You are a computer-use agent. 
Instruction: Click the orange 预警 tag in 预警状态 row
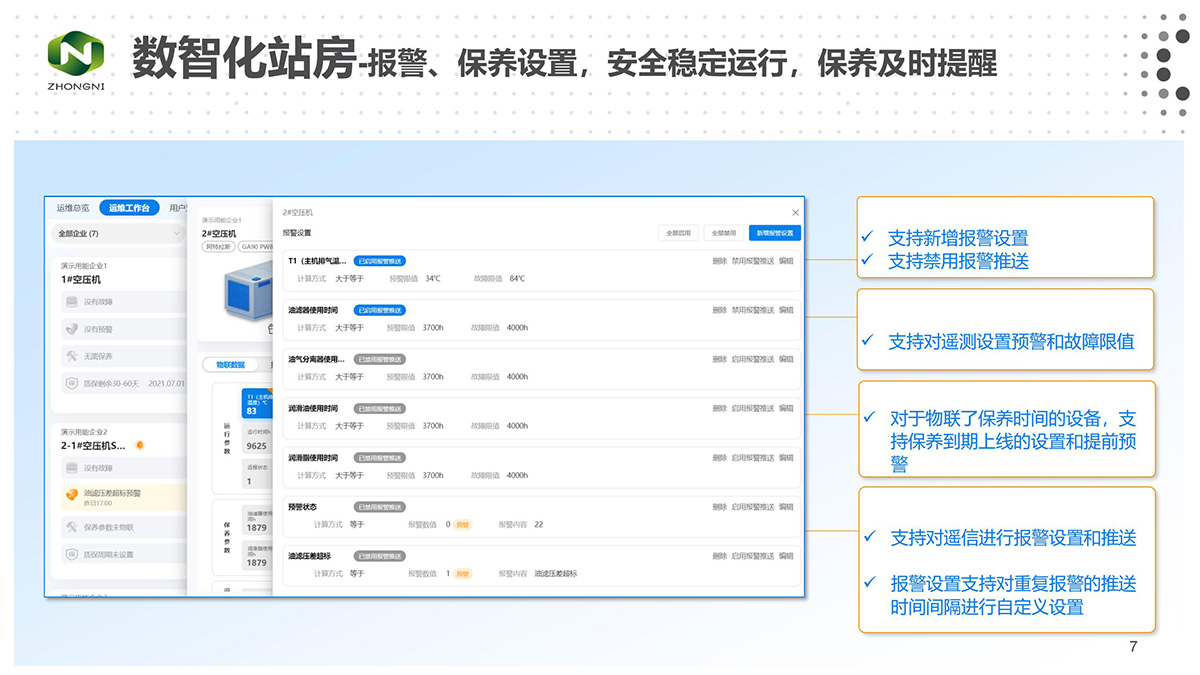point(463,524)
